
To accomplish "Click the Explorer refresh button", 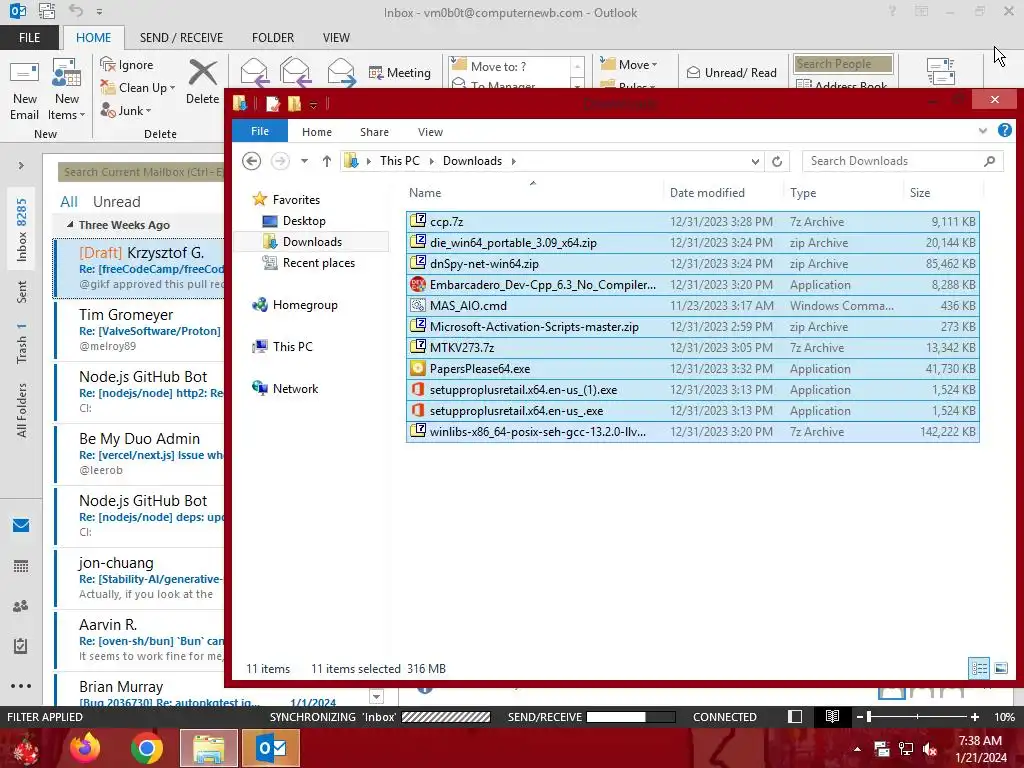I will pos(776,161).
